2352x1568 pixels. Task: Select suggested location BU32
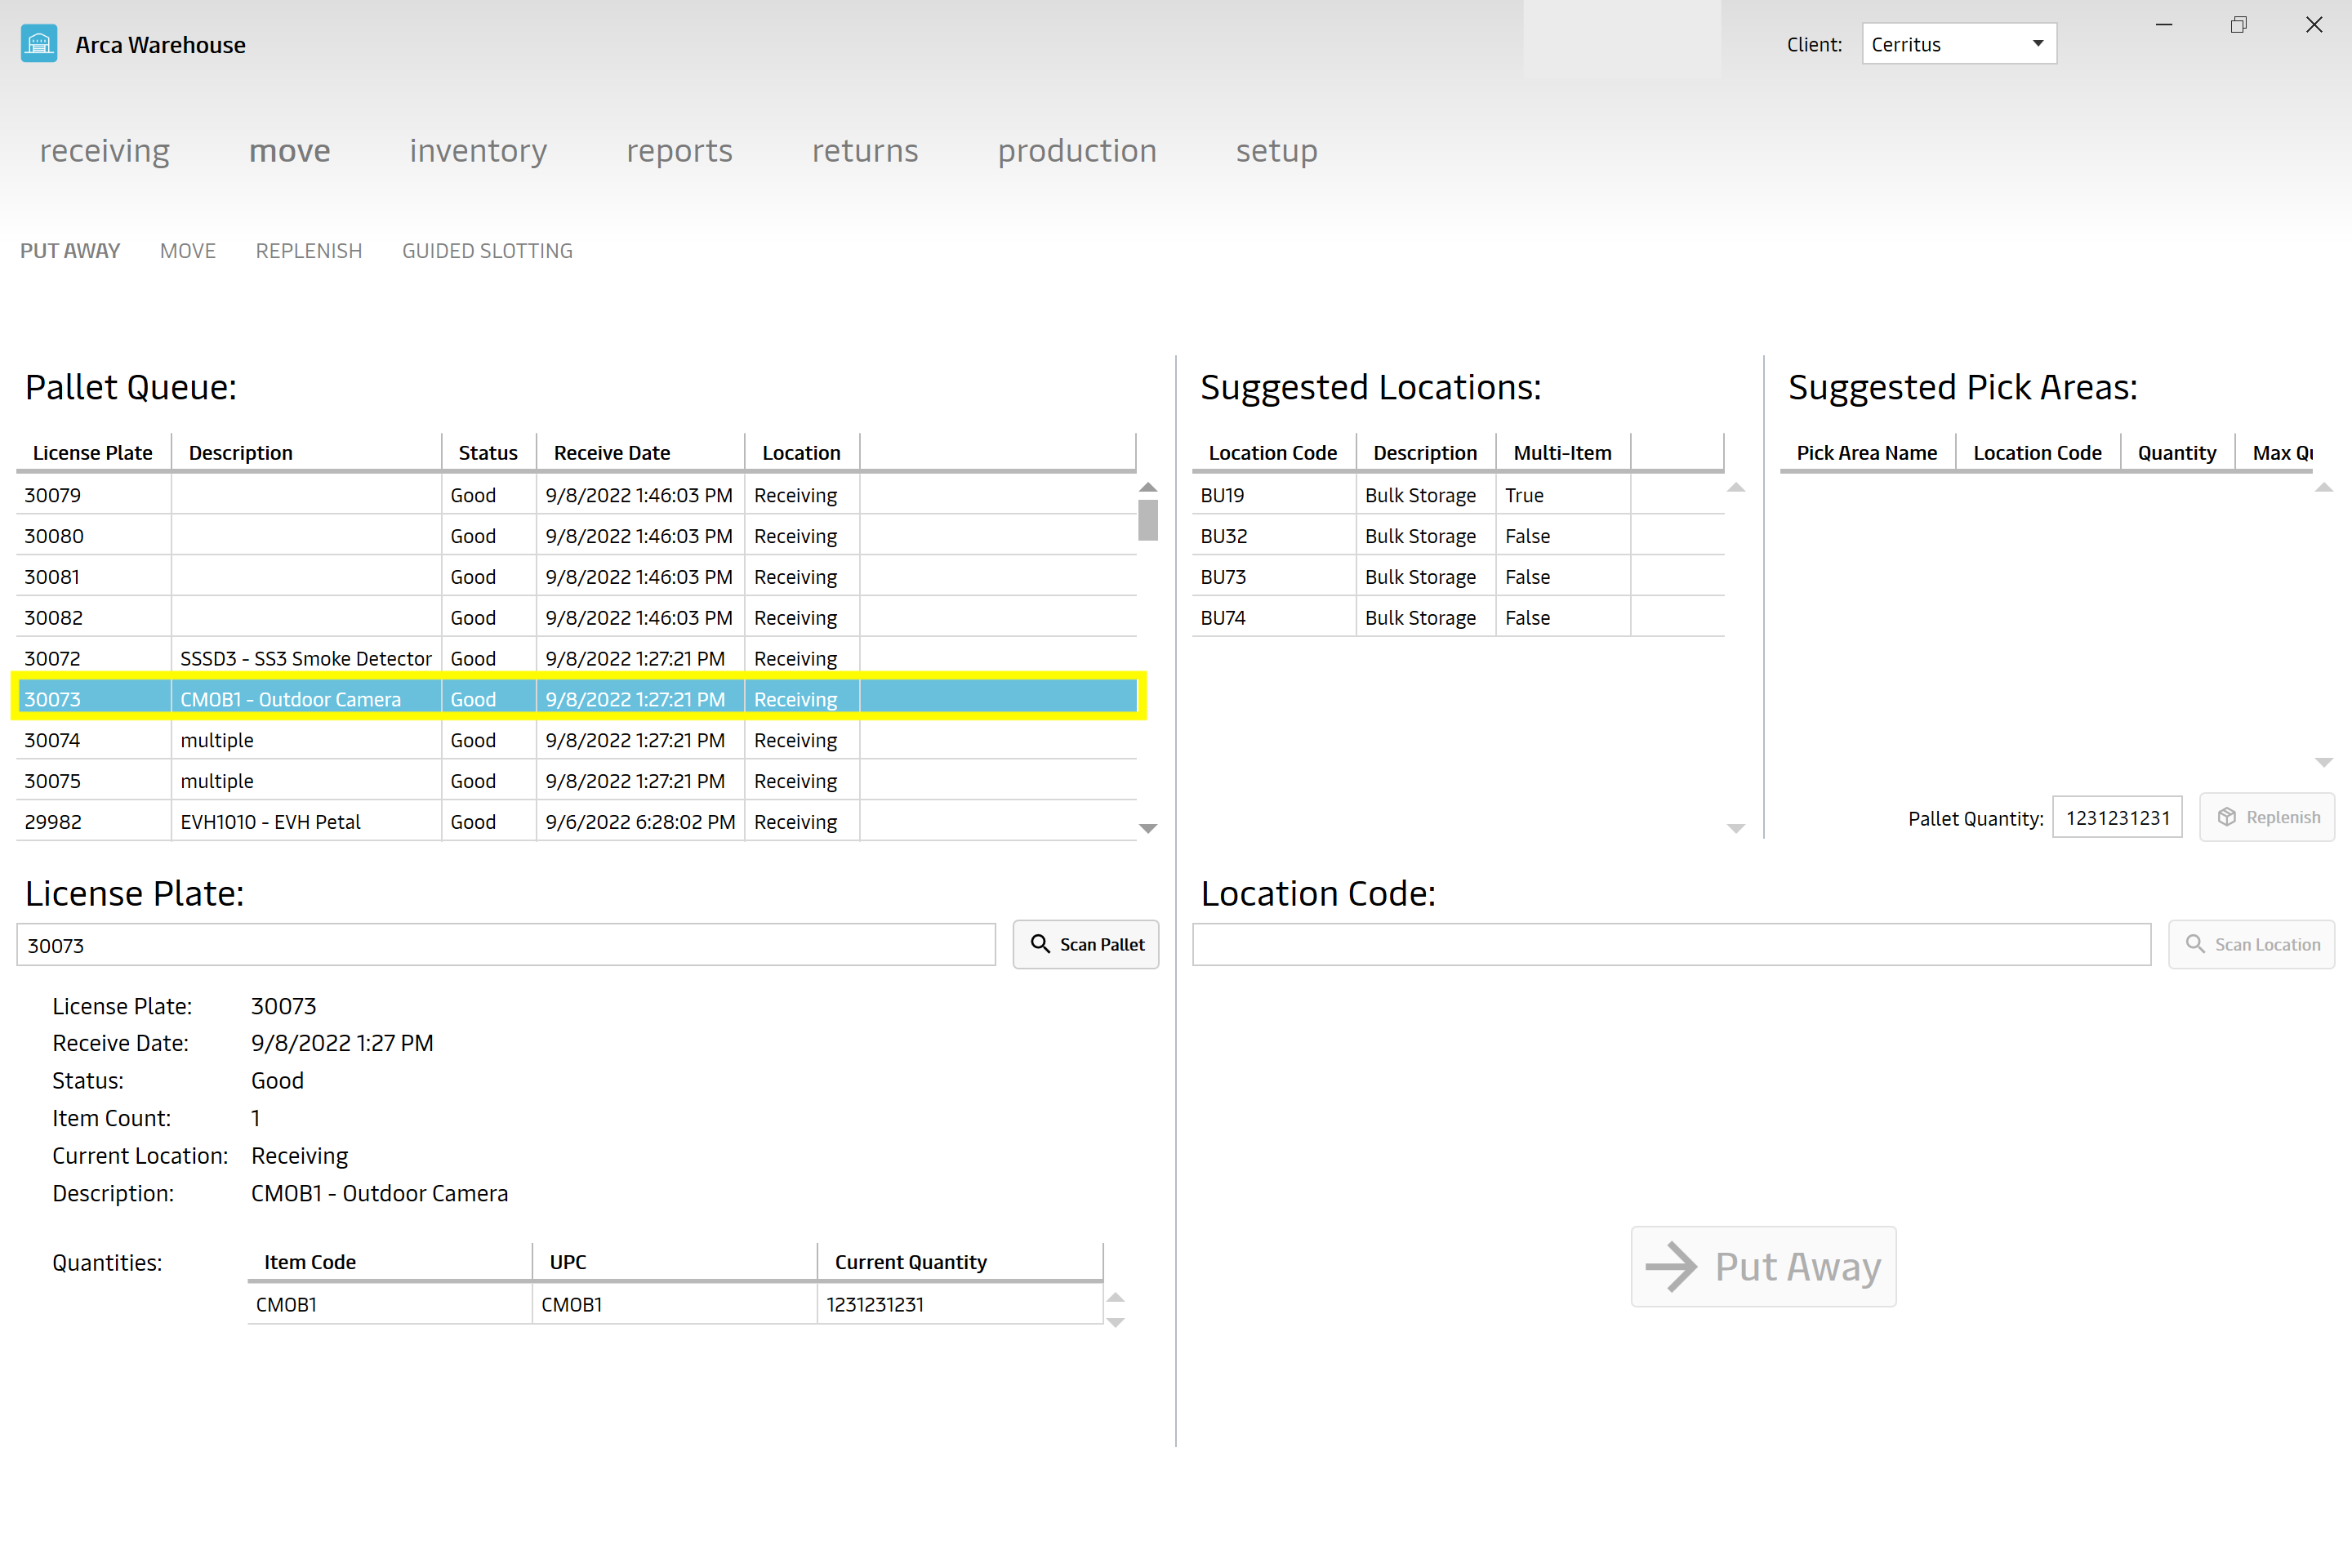coord(1458,536)
